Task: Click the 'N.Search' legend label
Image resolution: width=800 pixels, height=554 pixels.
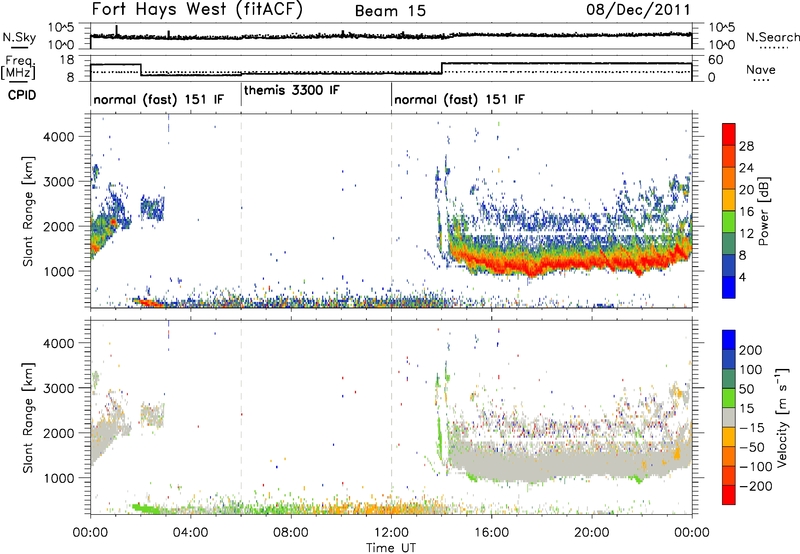Action: [773, 37]
